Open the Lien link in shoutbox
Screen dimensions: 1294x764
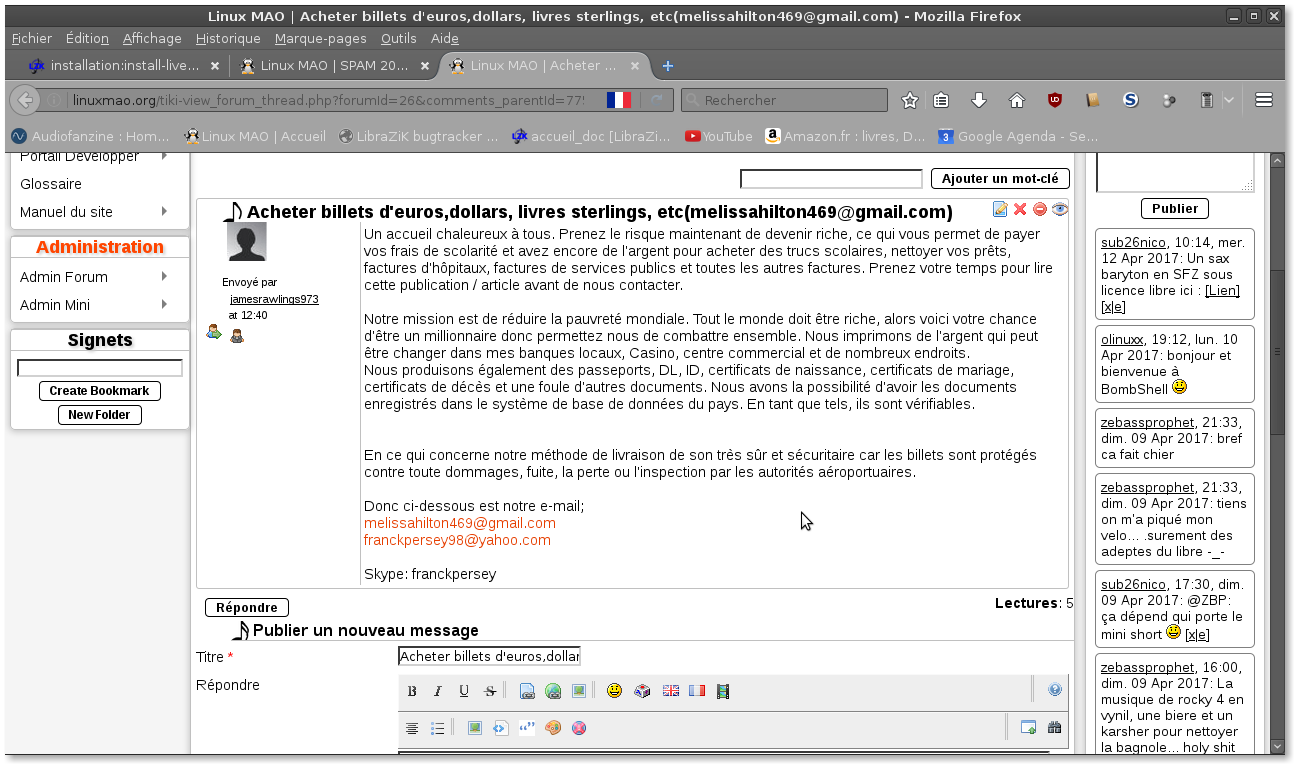(1222, 290)
